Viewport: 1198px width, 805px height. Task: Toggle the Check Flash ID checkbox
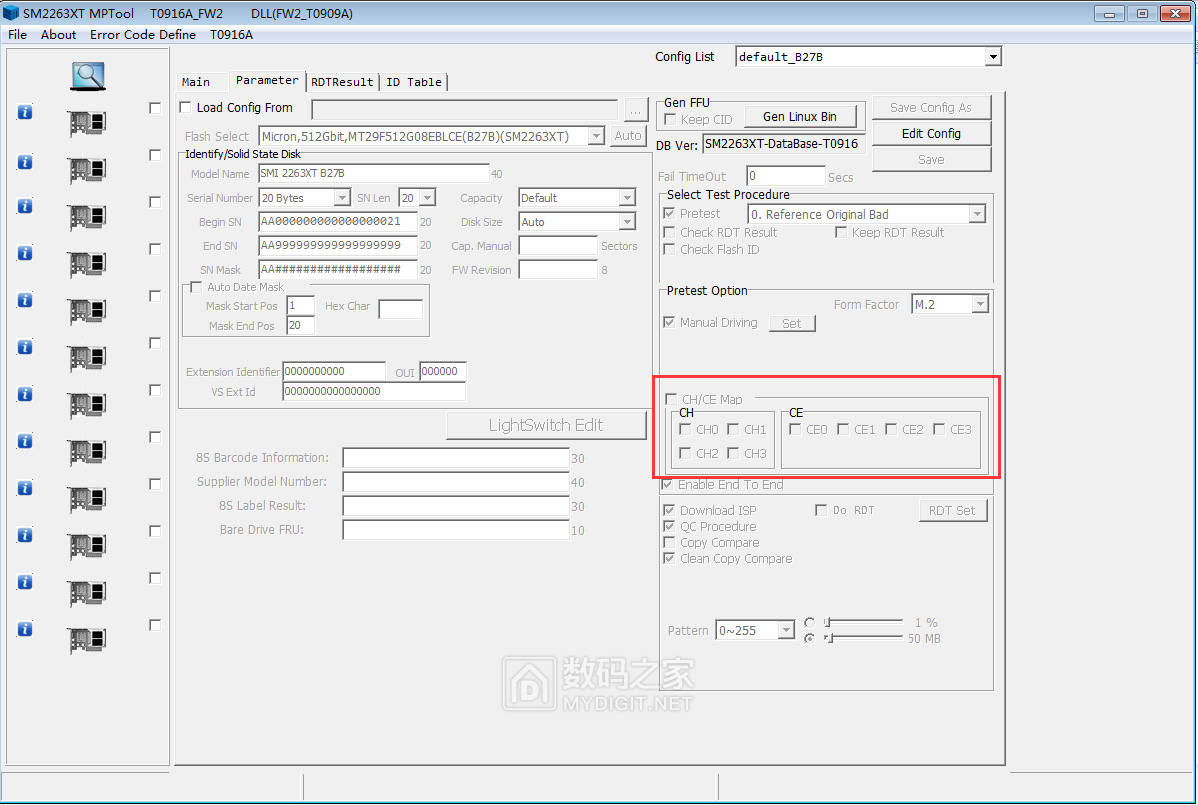coord(669,249)
